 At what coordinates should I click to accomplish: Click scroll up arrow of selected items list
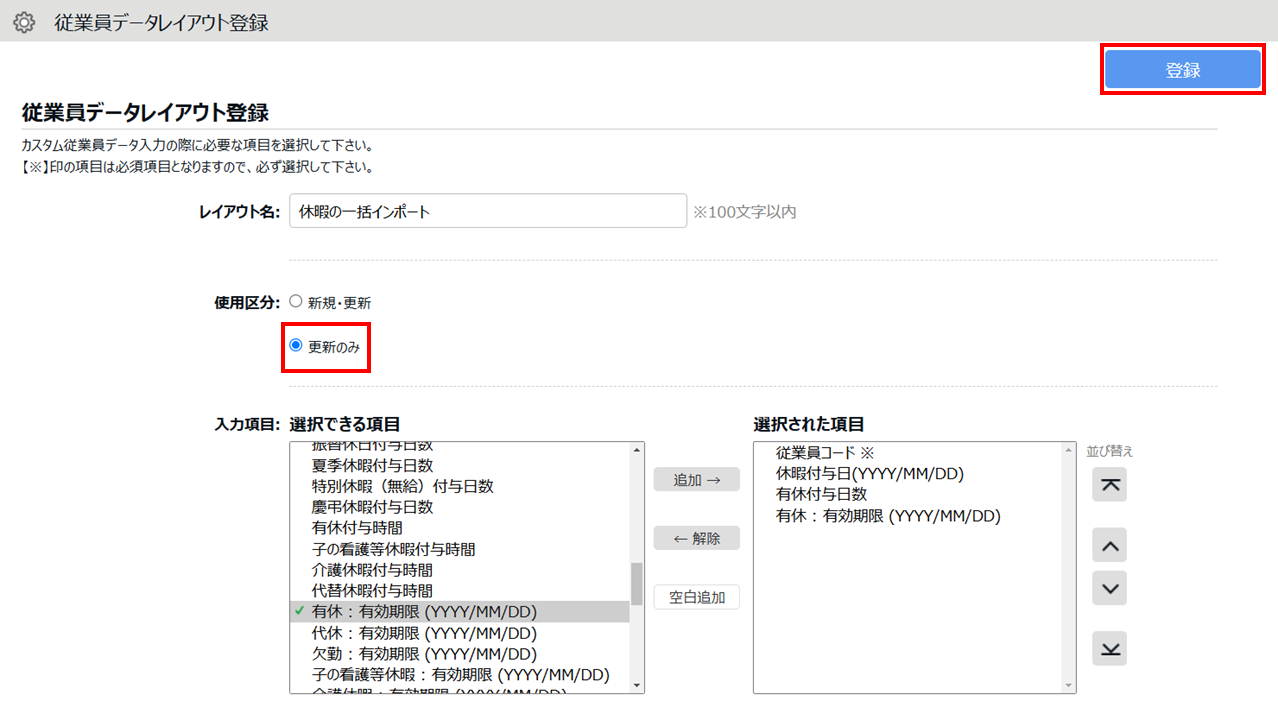pos(1070,449)
